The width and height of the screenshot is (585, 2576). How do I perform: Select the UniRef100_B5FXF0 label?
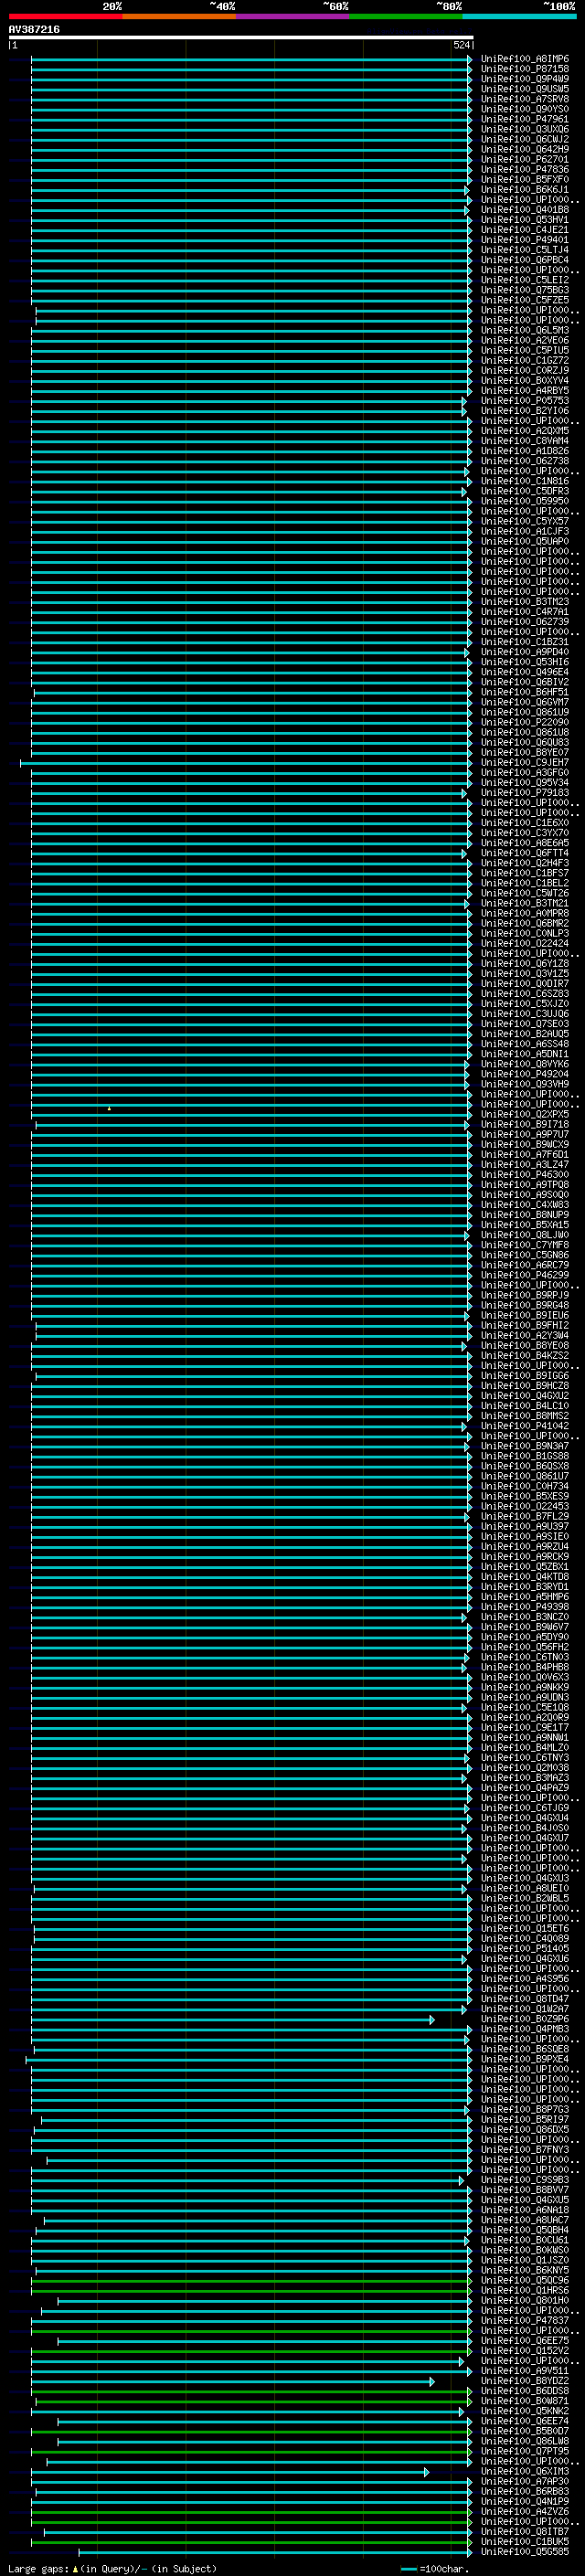click(x=524, y=180)
